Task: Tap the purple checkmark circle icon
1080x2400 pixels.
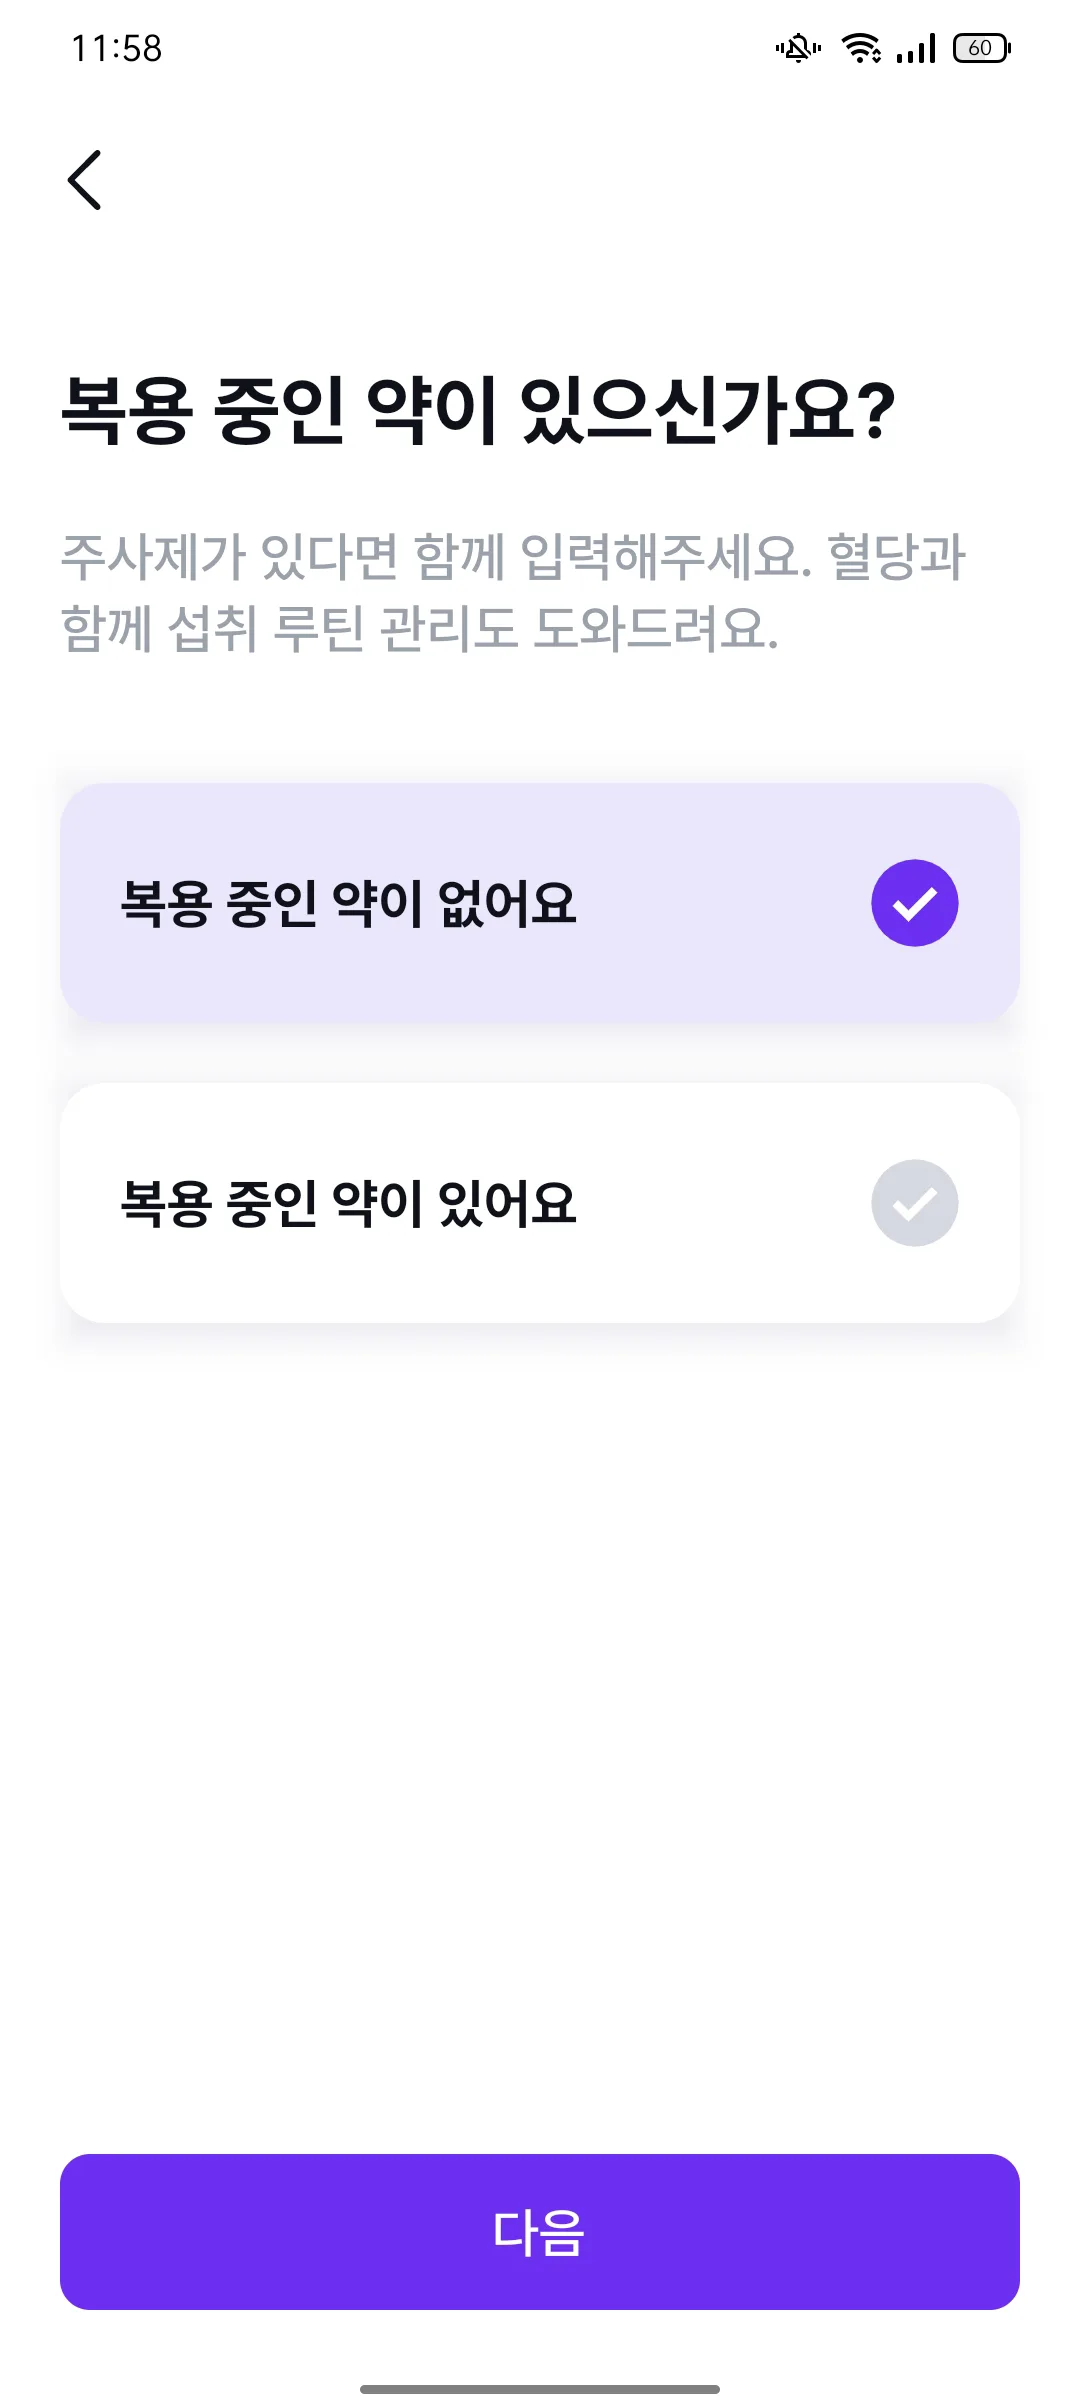Action: 915,903
